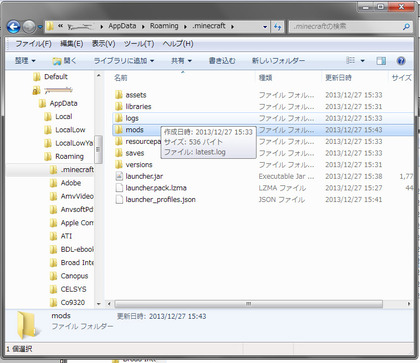Click the JSON ファイル type cell

[282, 200]
